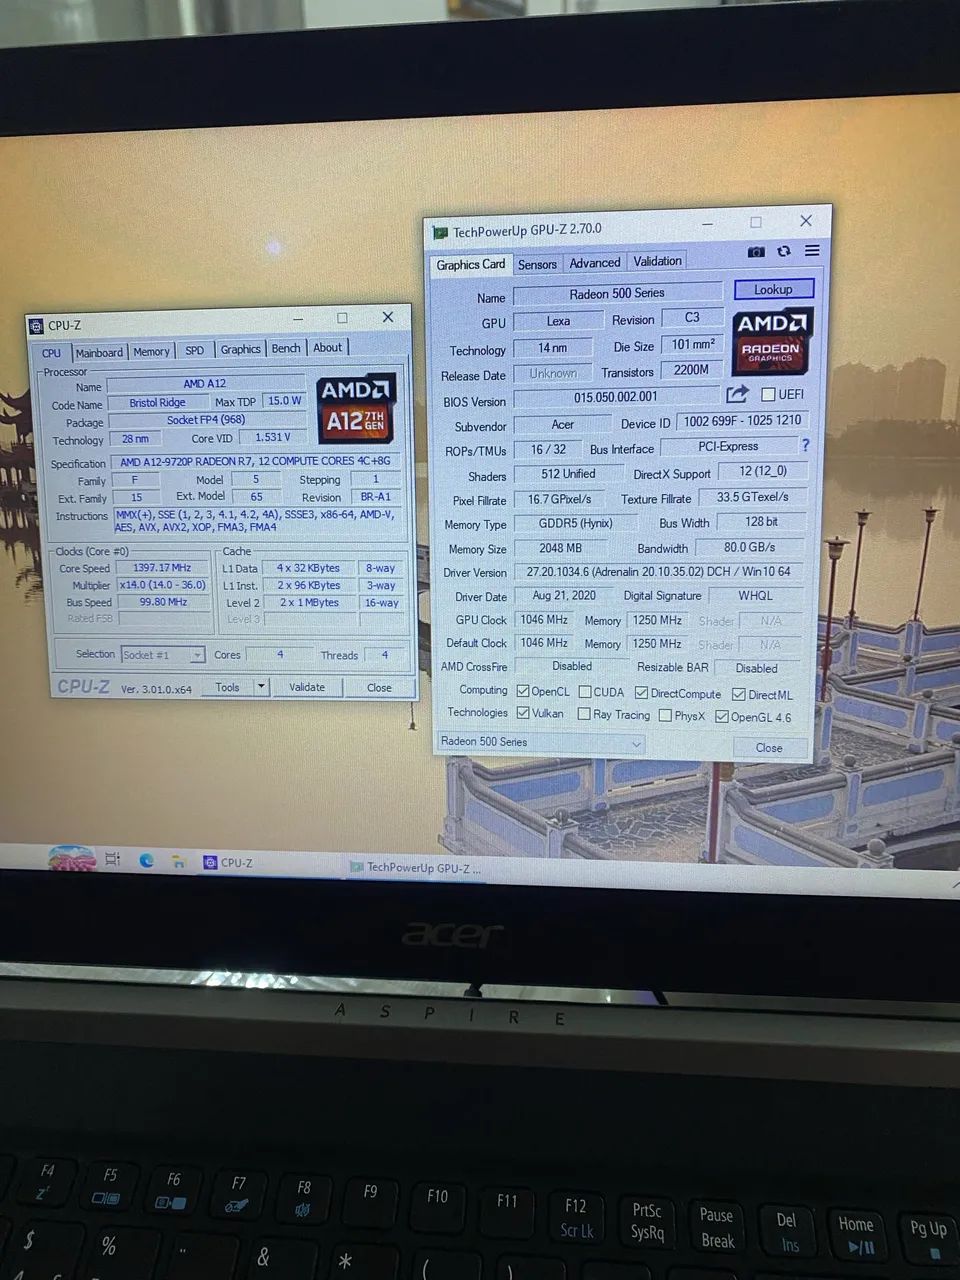Switch to TechPowerUp GPU-Z taskbar button

(x=415, y=867)
